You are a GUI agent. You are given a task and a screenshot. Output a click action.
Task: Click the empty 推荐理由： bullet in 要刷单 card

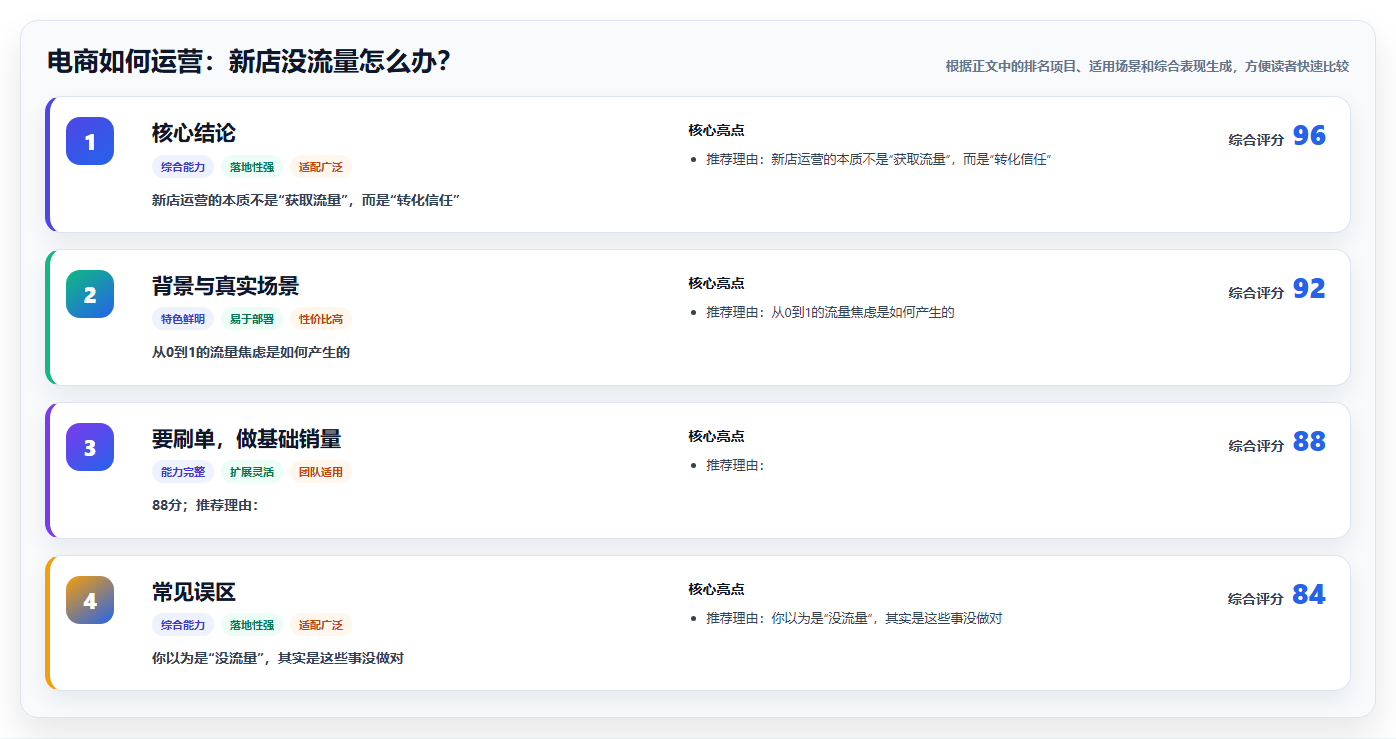[x=736, y=465]
